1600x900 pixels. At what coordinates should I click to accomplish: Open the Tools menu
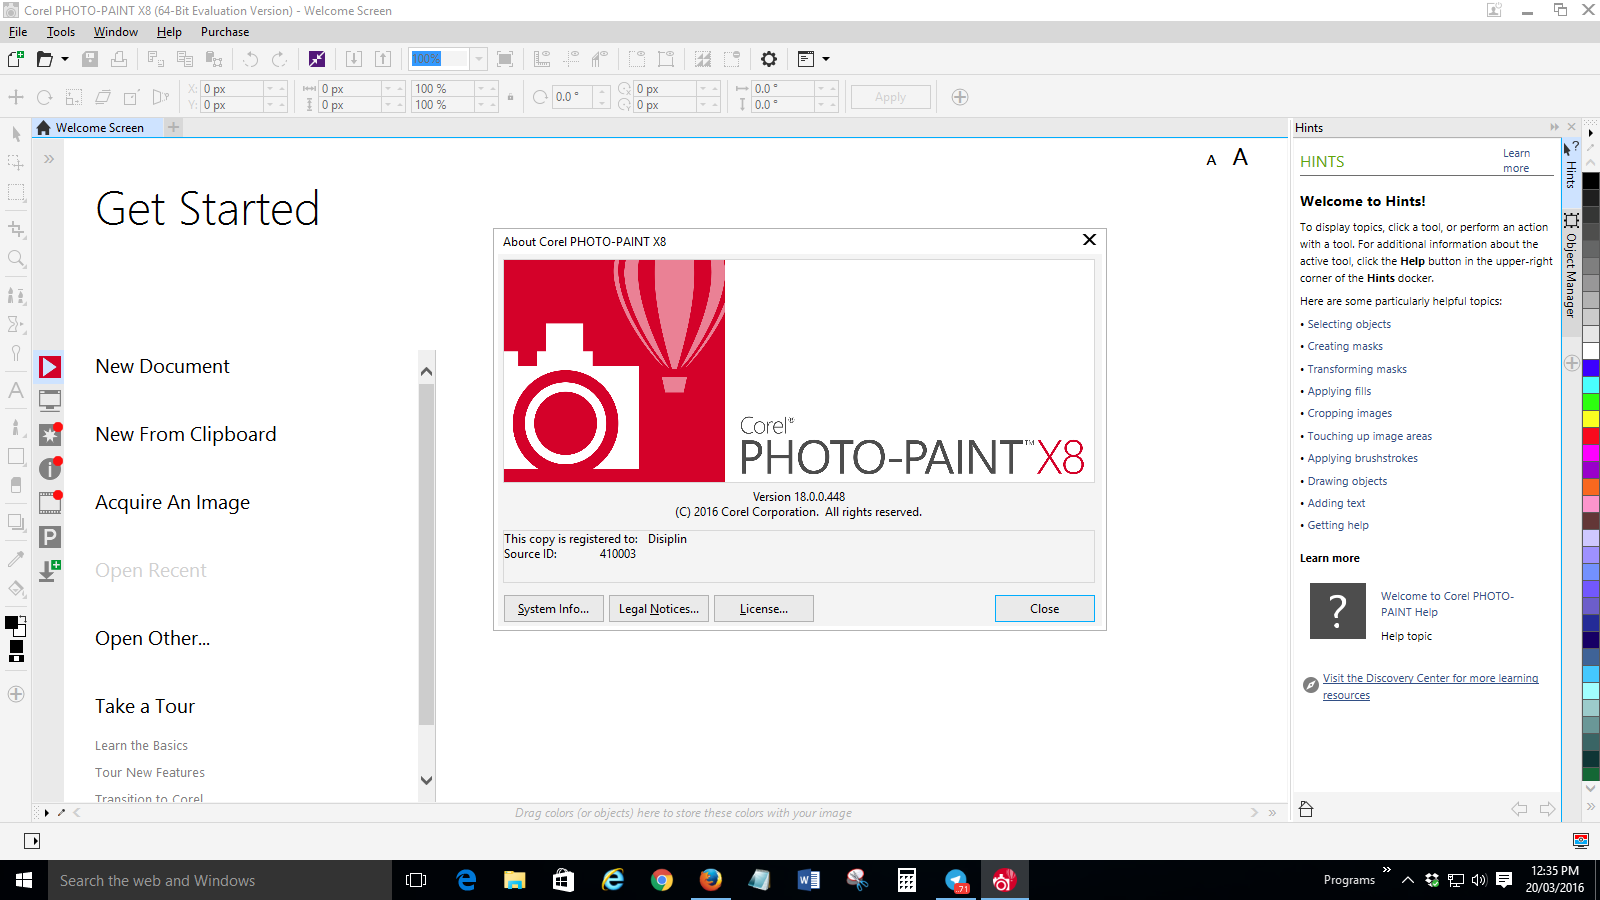pos(60,31)
